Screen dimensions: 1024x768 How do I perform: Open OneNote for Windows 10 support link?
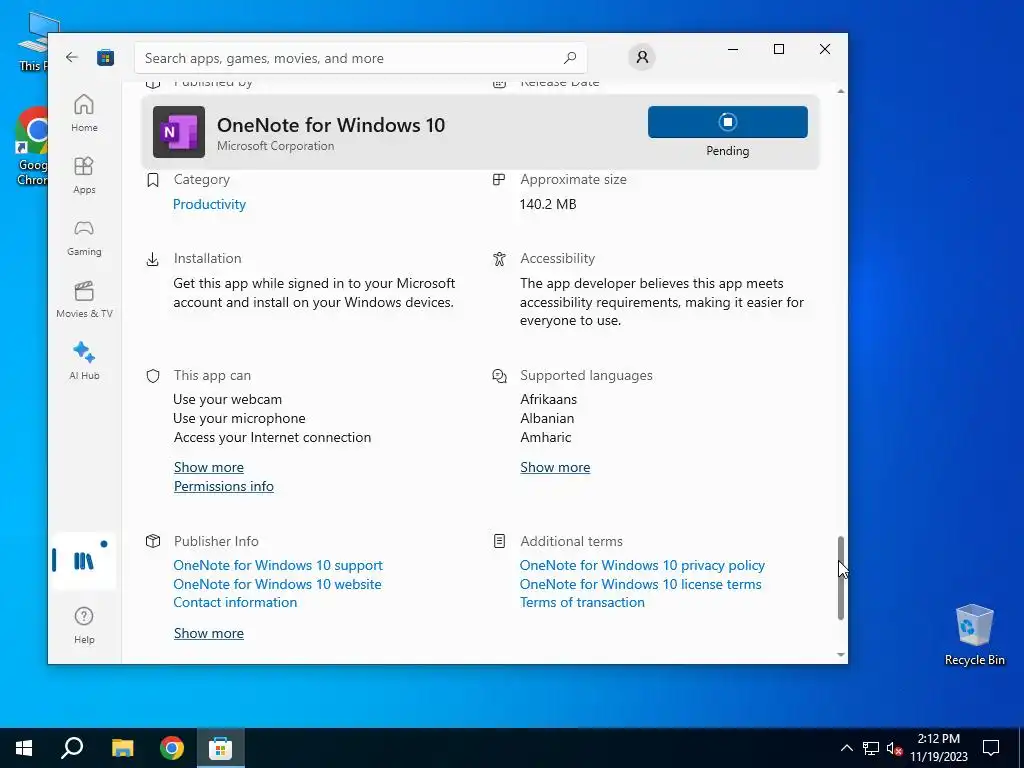tap(278, 565)
